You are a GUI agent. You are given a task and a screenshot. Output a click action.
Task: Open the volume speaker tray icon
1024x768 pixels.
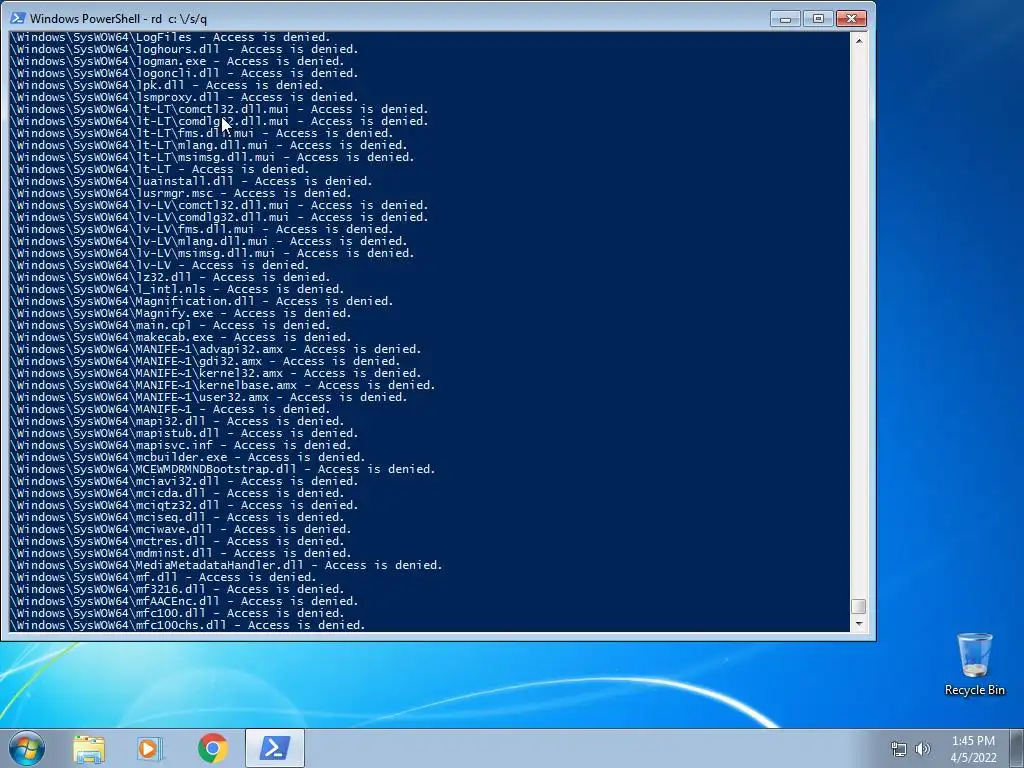pos(923,749)
